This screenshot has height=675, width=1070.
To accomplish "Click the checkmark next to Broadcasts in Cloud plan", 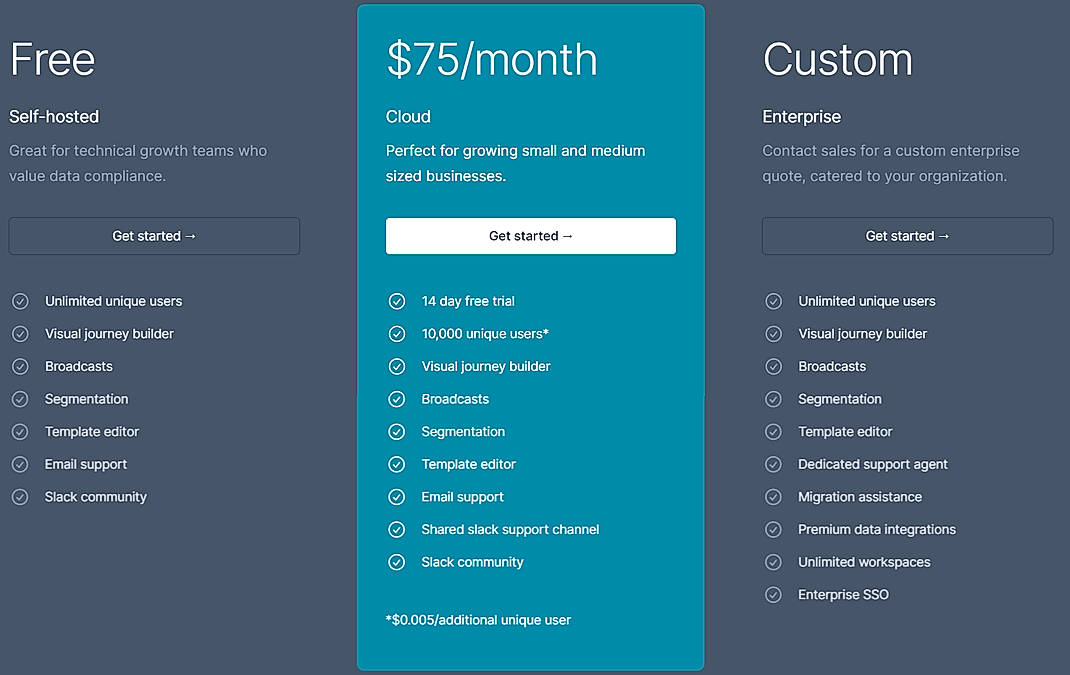I will (x=397, y=399).
